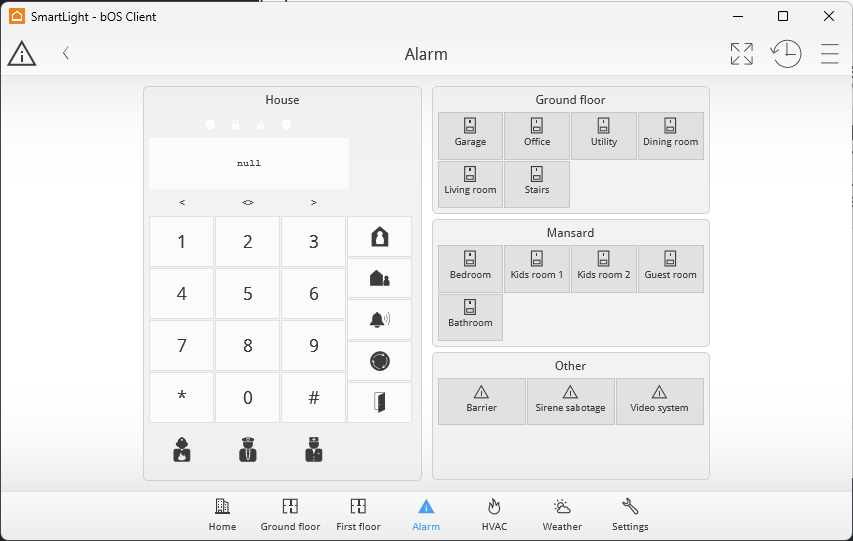Viewport: 853px width, 541px height.
Task: Switch to the Home tab
Action: 222,515
